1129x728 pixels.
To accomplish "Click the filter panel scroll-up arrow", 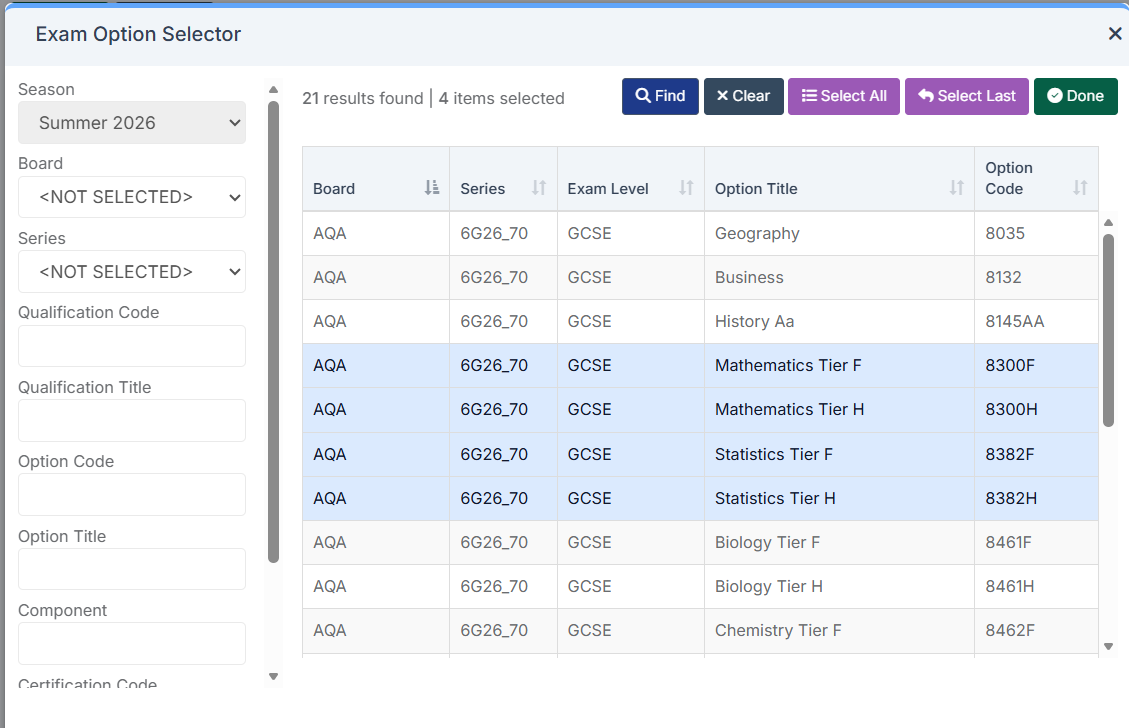I will tap(274, 90).
